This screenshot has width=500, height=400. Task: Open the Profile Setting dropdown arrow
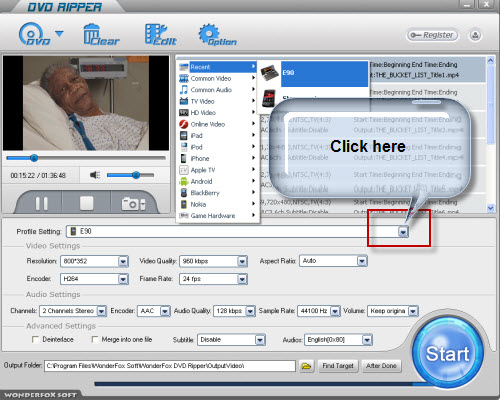403,231
